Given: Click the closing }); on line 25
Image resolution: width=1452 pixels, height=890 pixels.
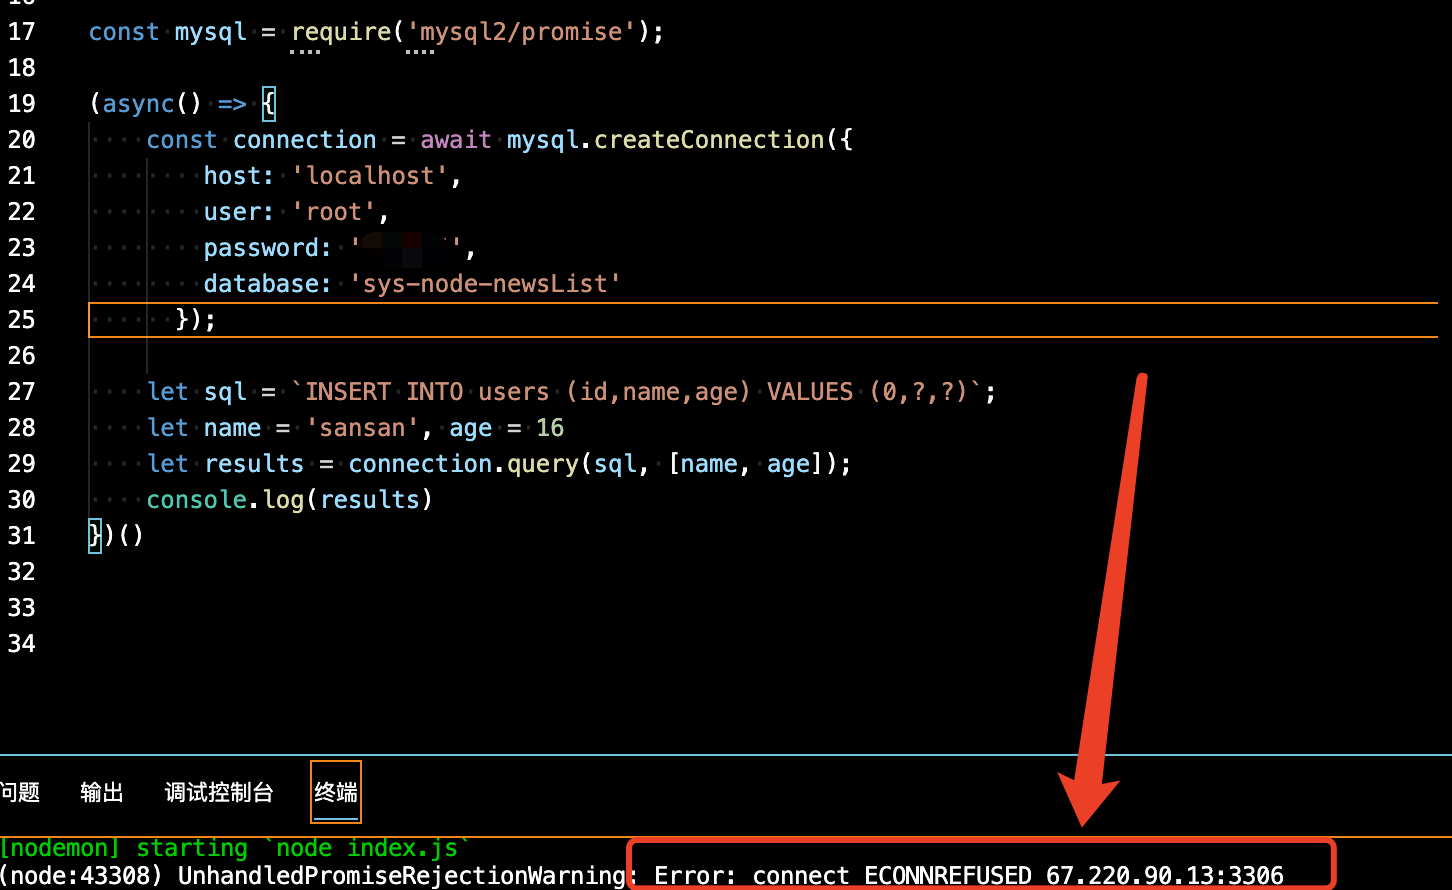Looking at the screenshot, I should 196,320.
